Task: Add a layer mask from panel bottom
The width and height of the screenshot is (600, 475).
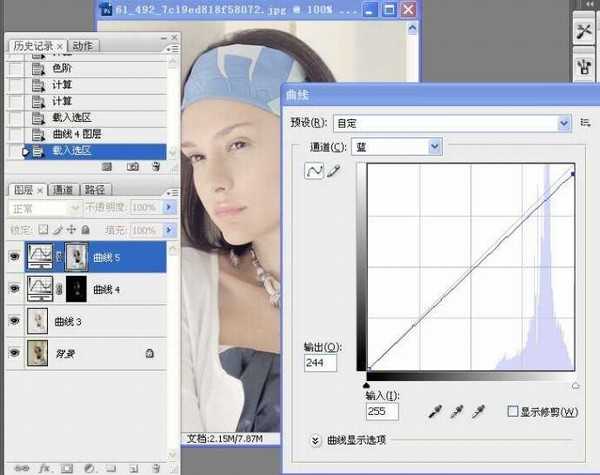Action: pos(66,467)
